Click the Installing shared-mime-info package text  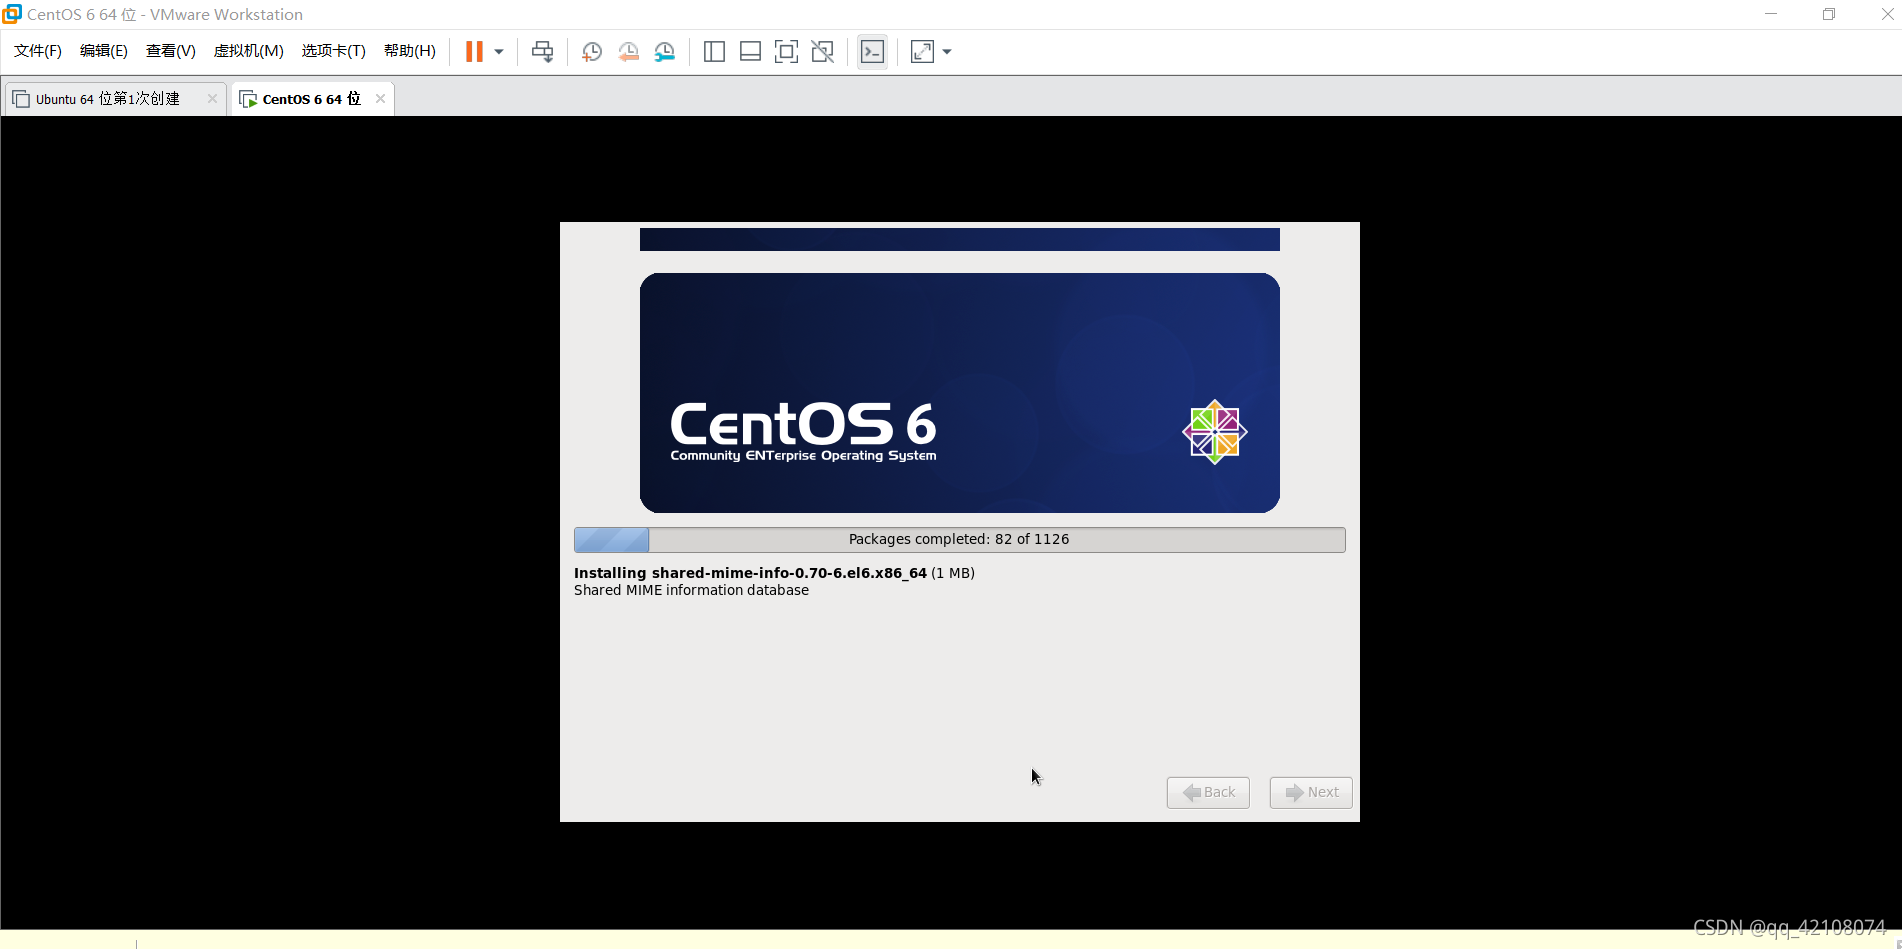pyautogui.click(x=774, y=573)
